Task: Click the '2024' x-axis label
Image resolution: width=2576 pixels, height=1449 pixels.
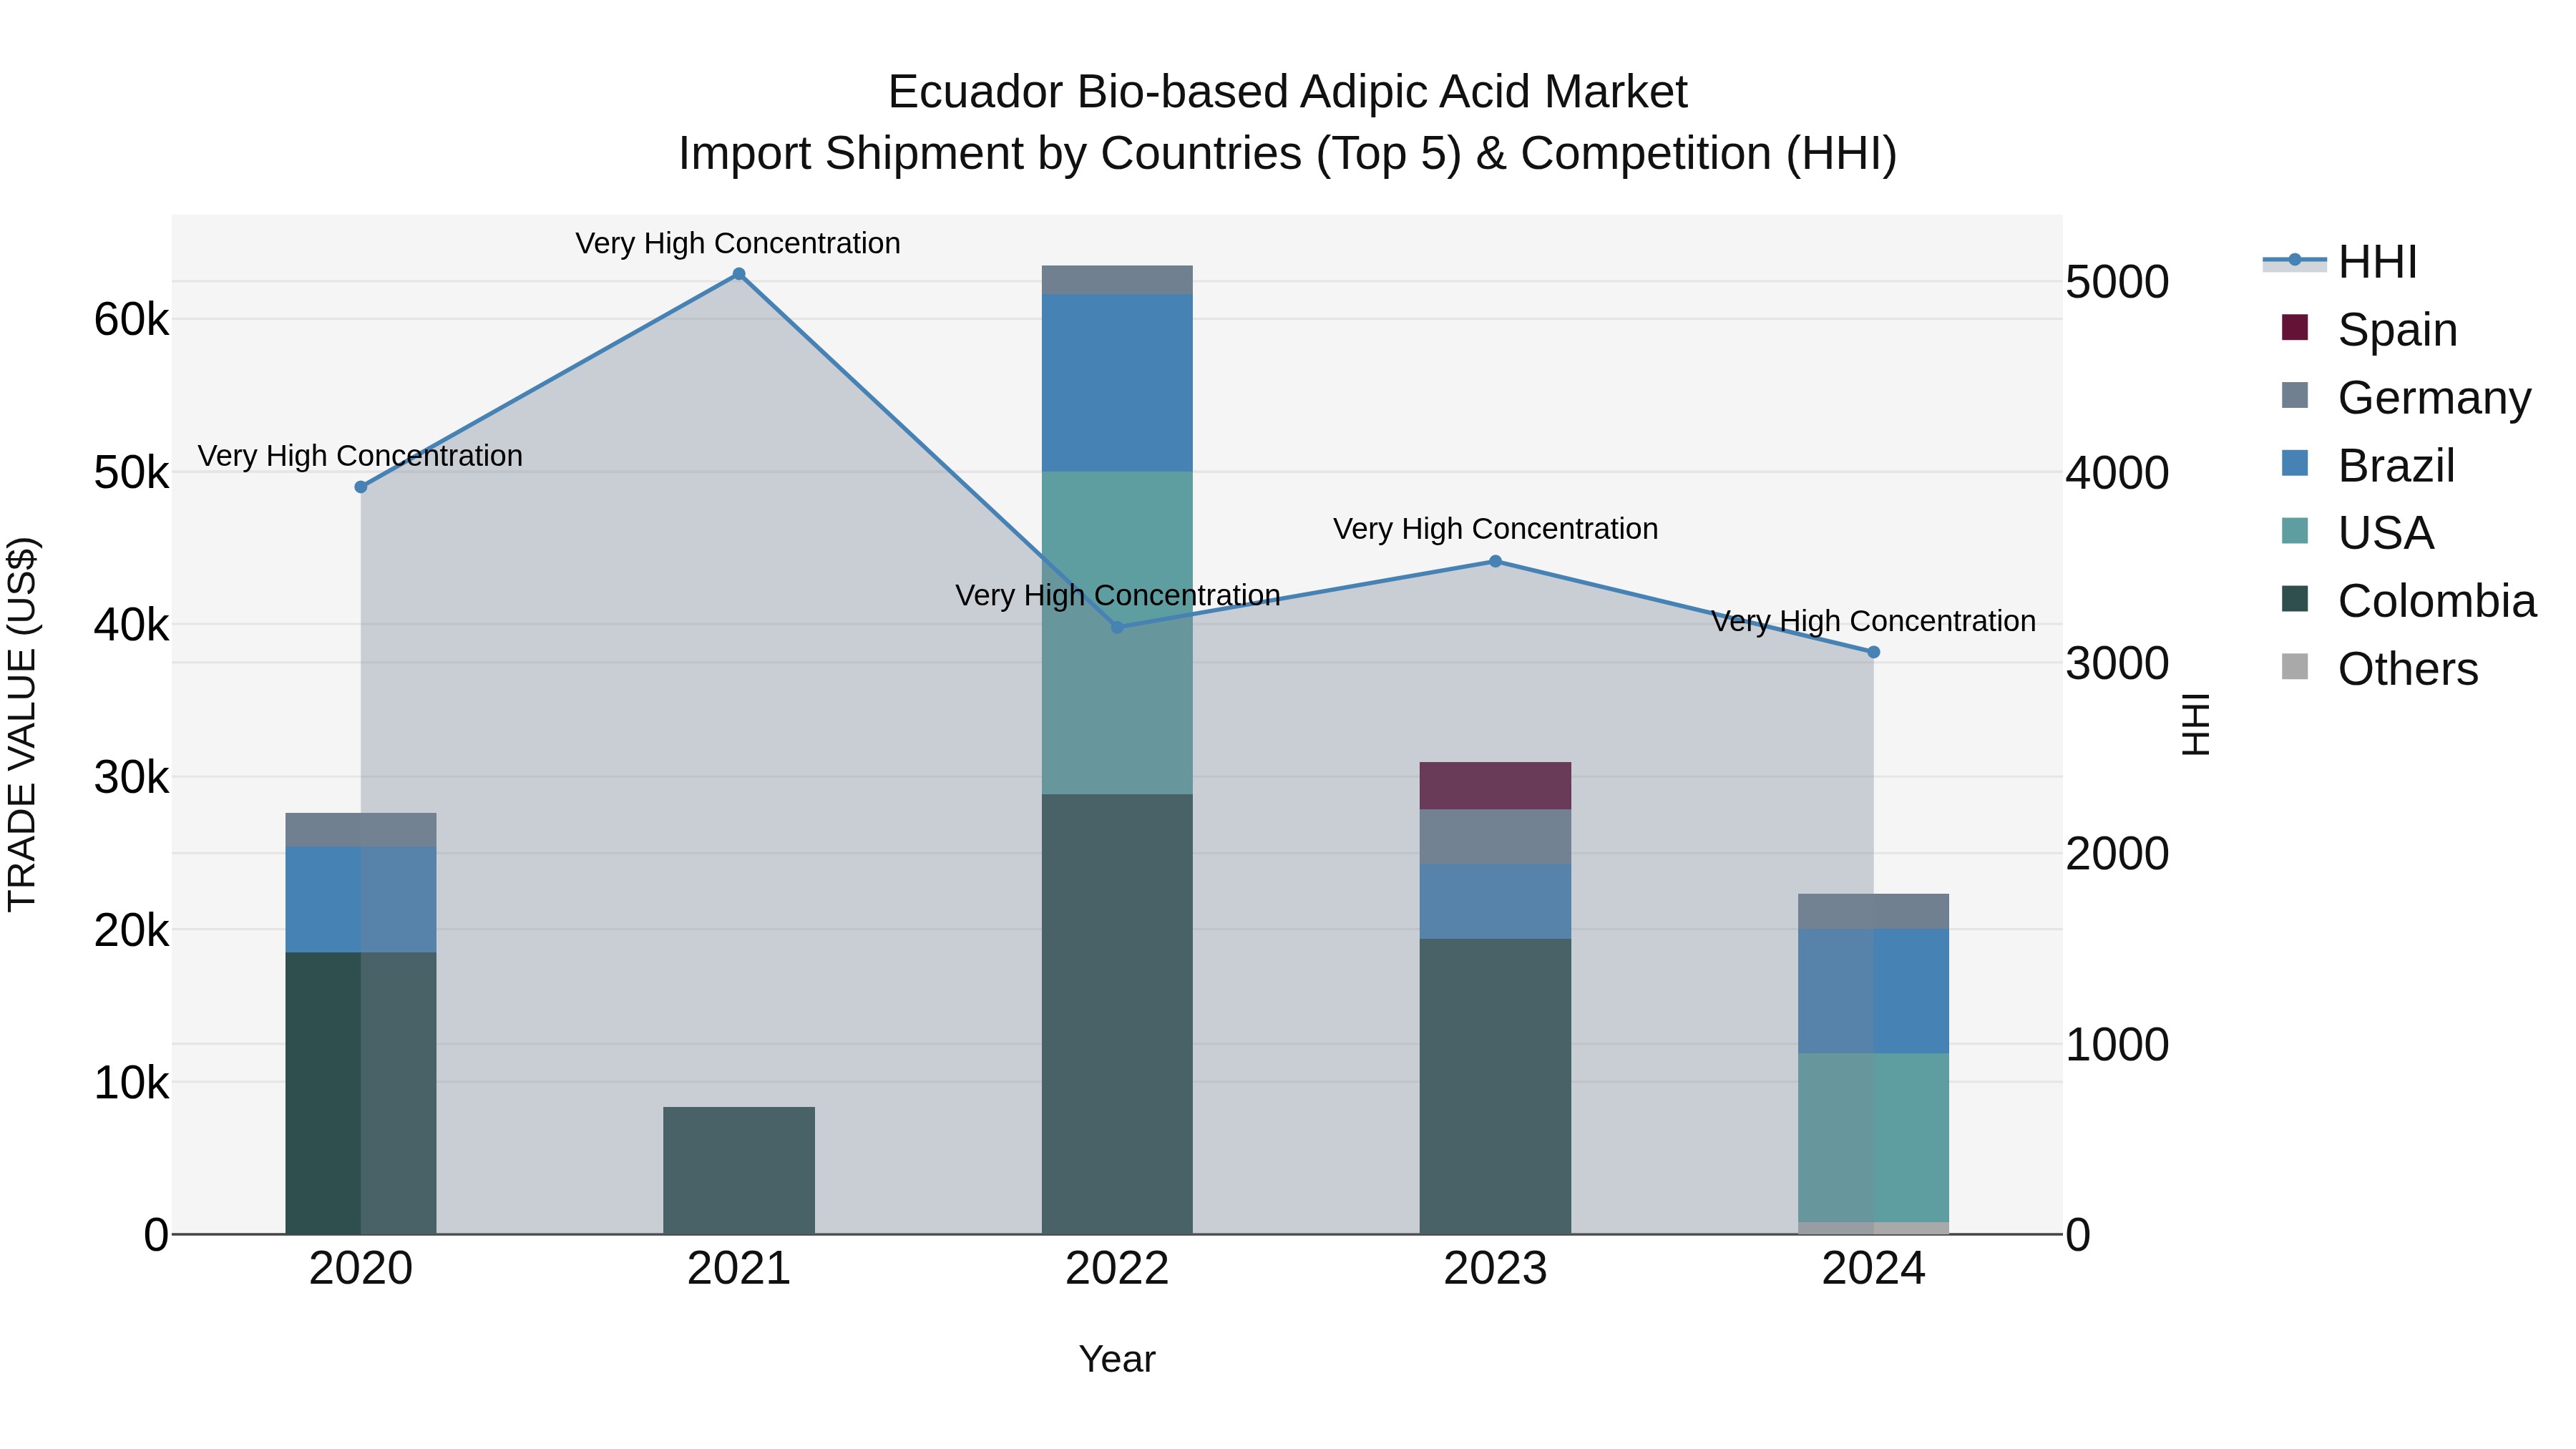Action: (1874, 1268)
